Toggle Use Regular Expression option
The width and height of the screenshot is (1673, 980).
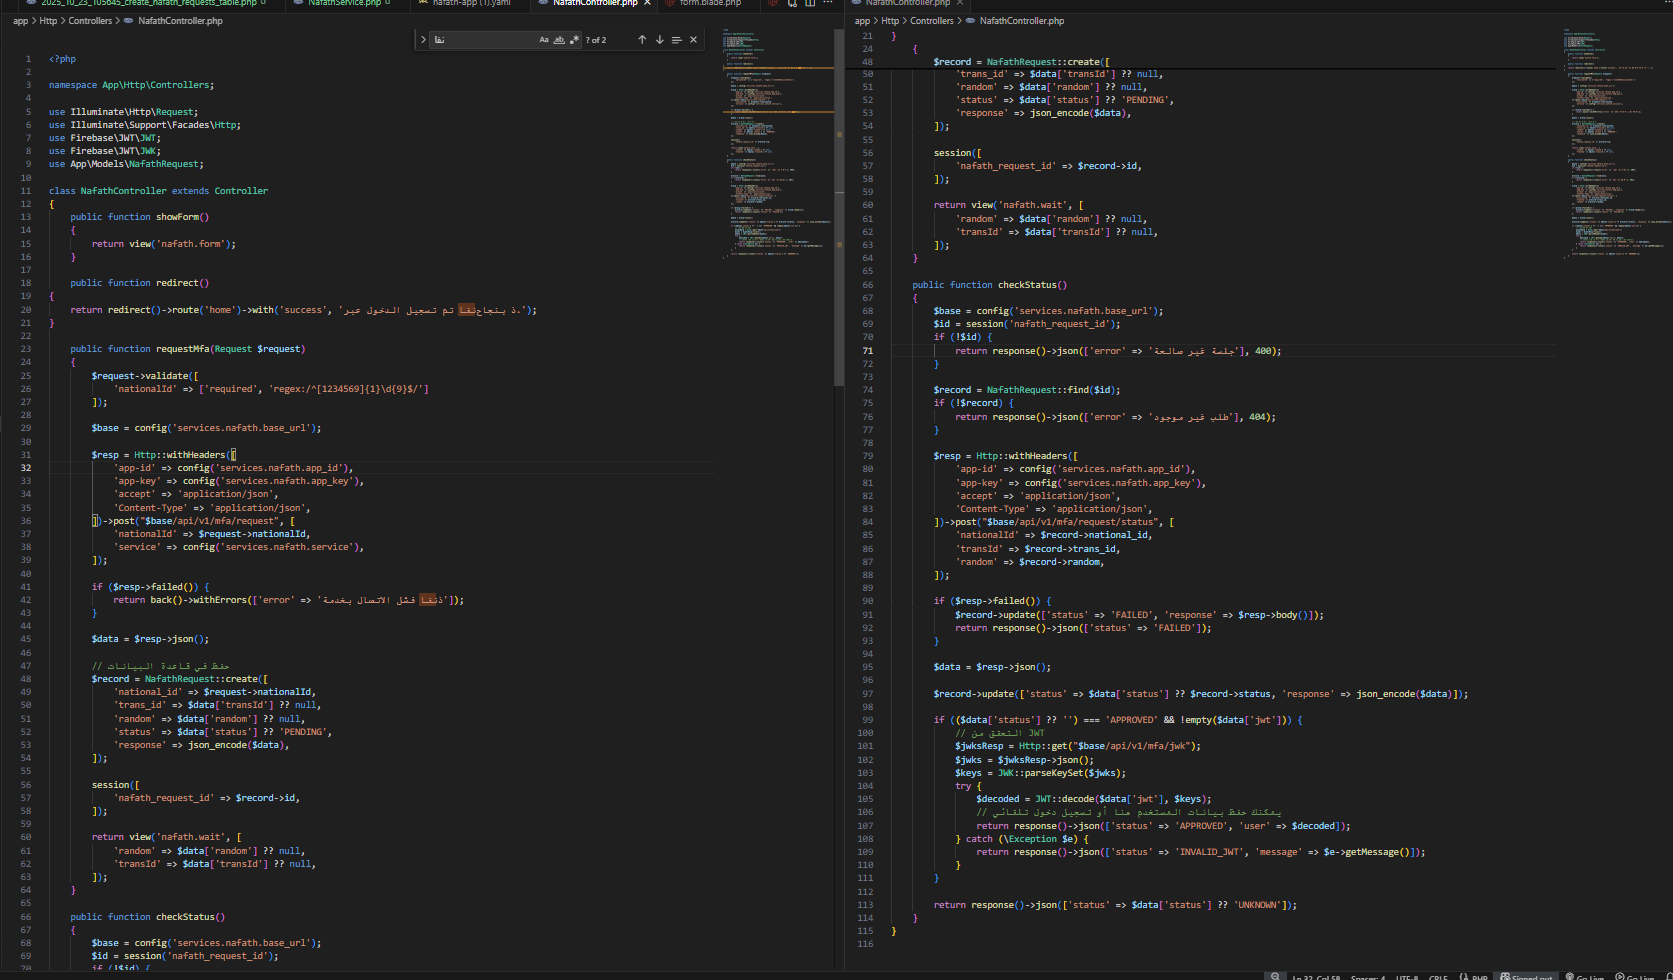point(574,40)
